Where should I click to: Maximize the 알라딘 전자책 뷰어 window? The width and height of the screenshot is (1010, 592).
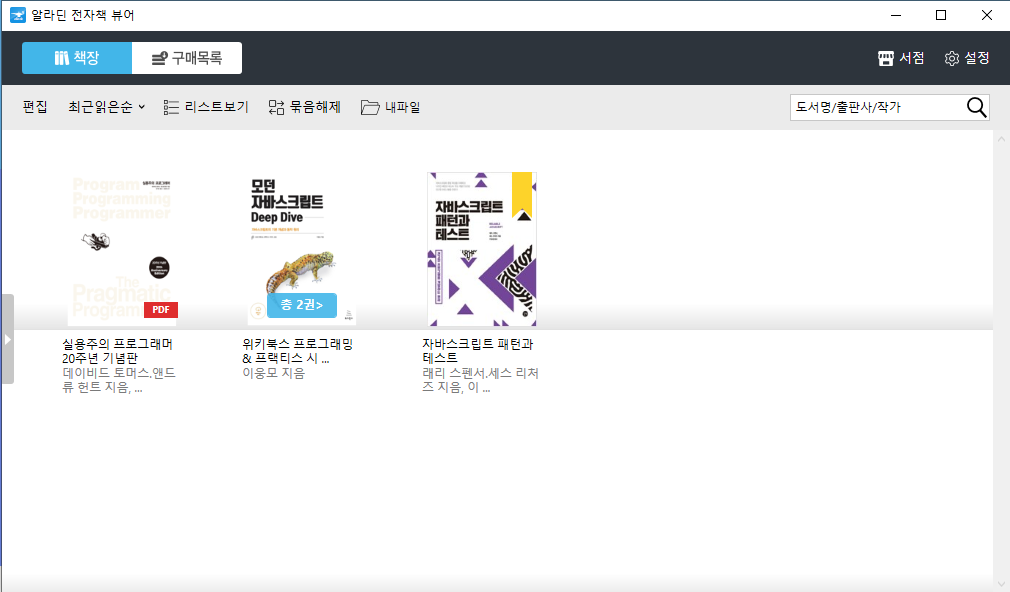[x=941, y=15]
